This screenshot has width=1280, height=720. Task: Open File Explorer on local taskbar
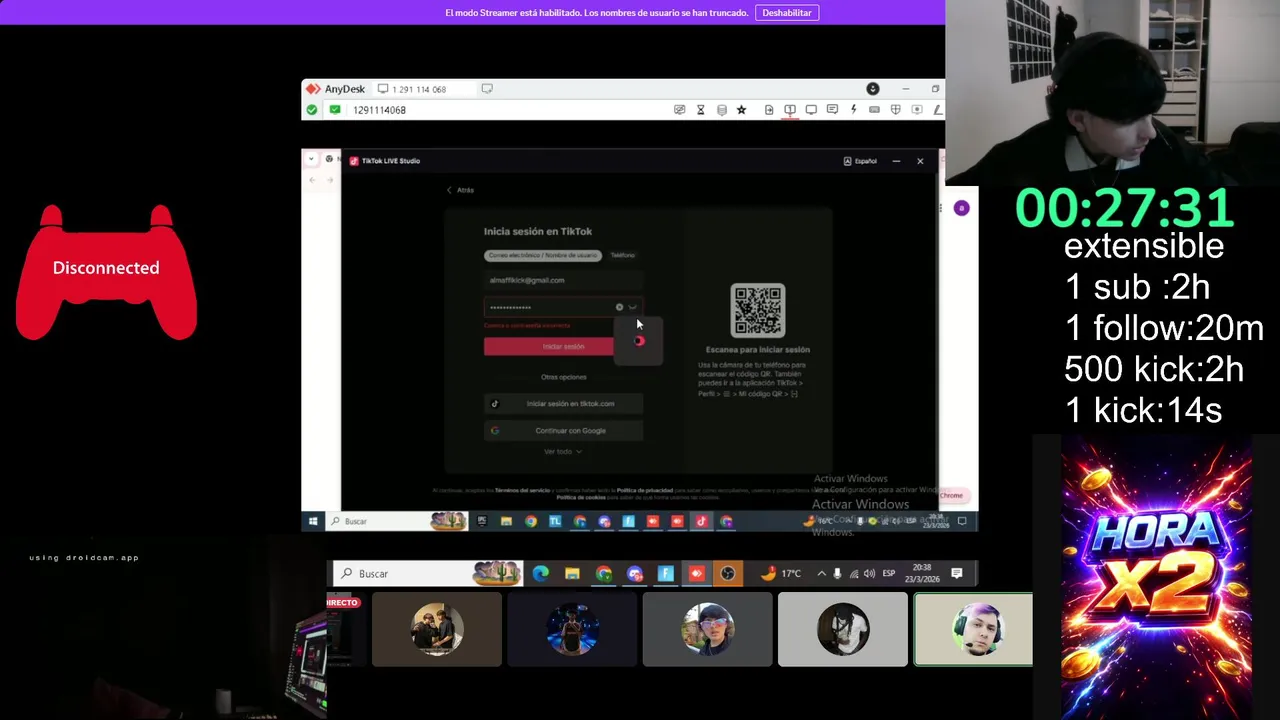click(572, 574)
